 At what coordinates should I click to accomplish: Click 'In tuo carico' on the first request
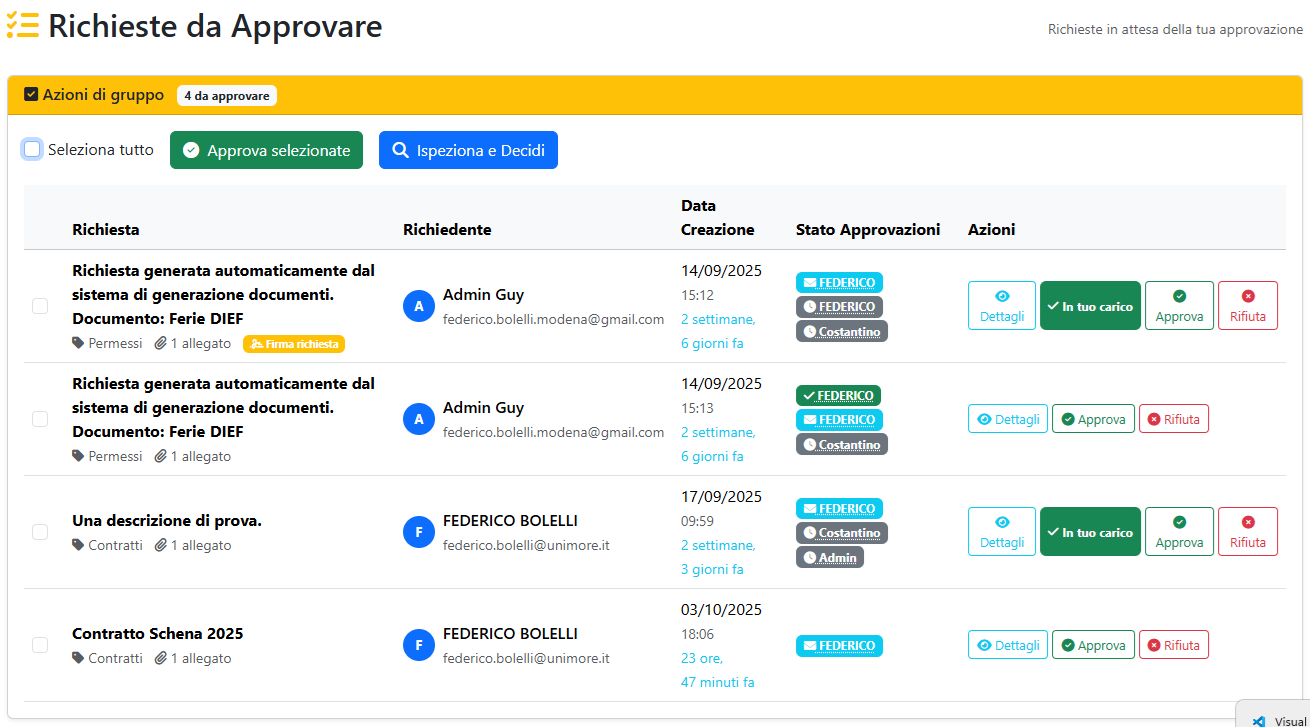coord(1089,306)
